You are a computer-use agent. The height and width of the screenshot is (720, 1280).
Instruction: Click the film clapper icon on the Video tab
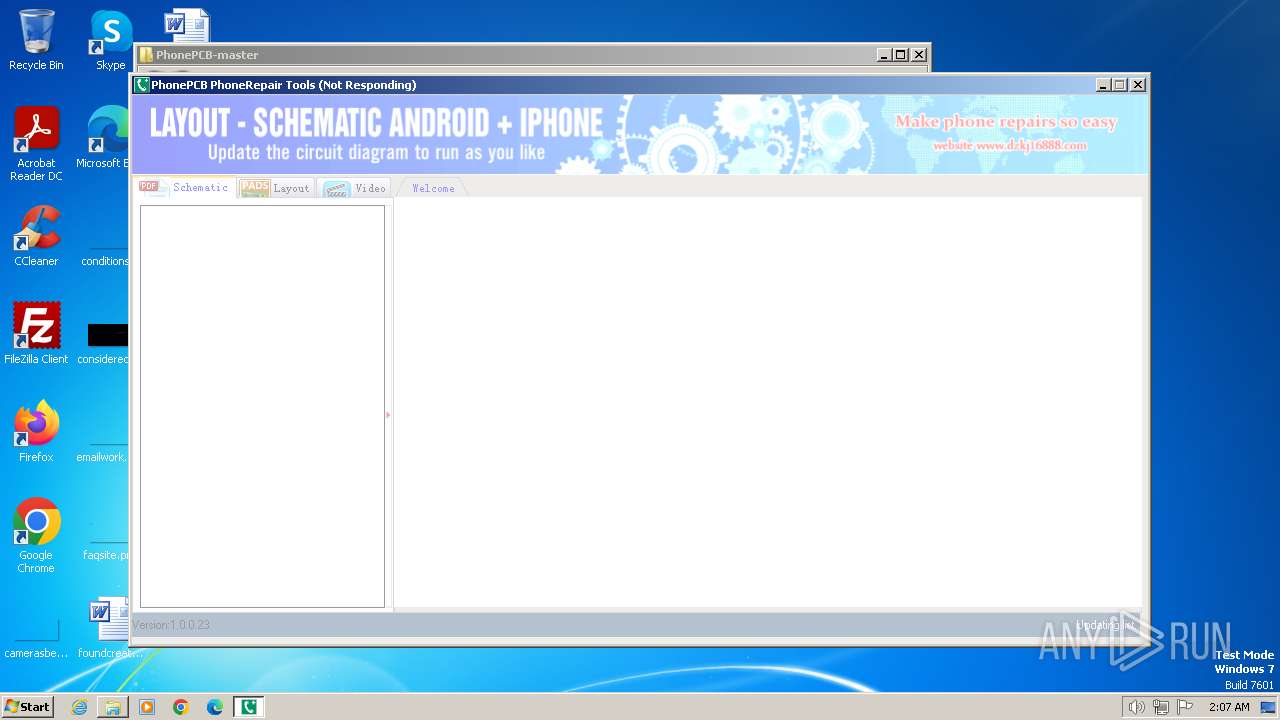(x=337, y=188)
